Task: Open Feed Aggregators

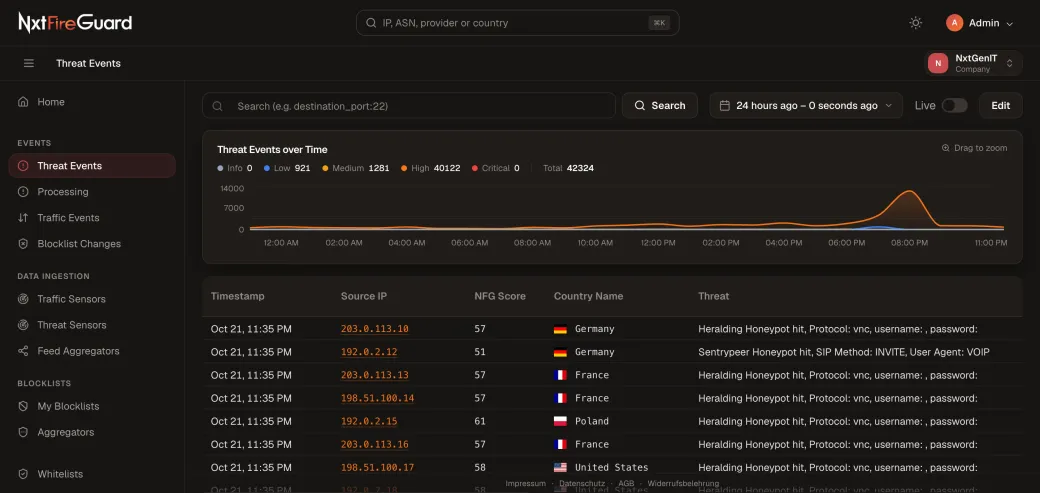Action: tap(92, 350)
